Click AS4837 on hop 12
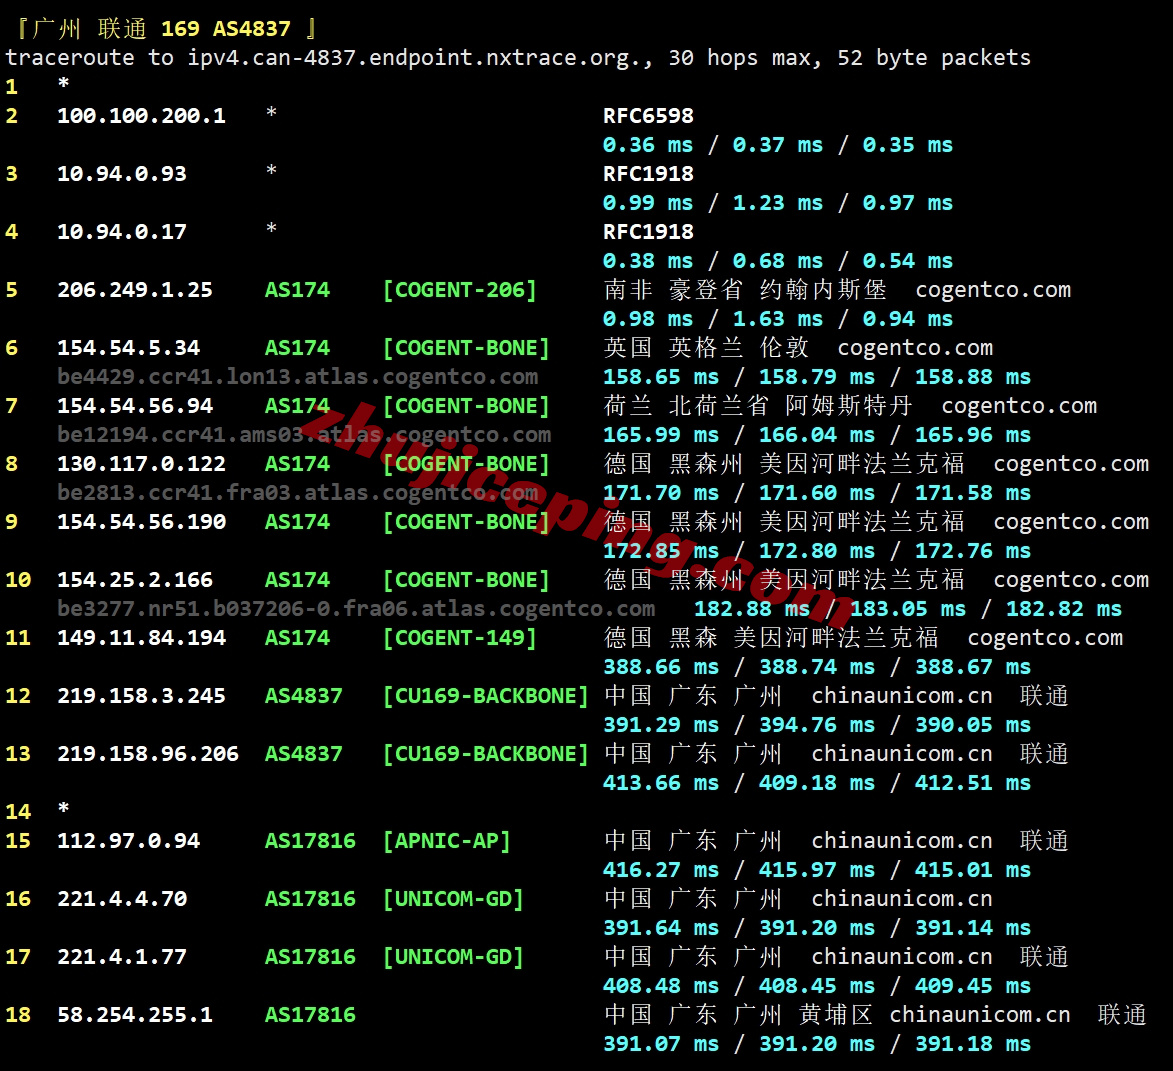This screenshot has height=1071, width=1173. pyautogui.click(x=304, y=696)
